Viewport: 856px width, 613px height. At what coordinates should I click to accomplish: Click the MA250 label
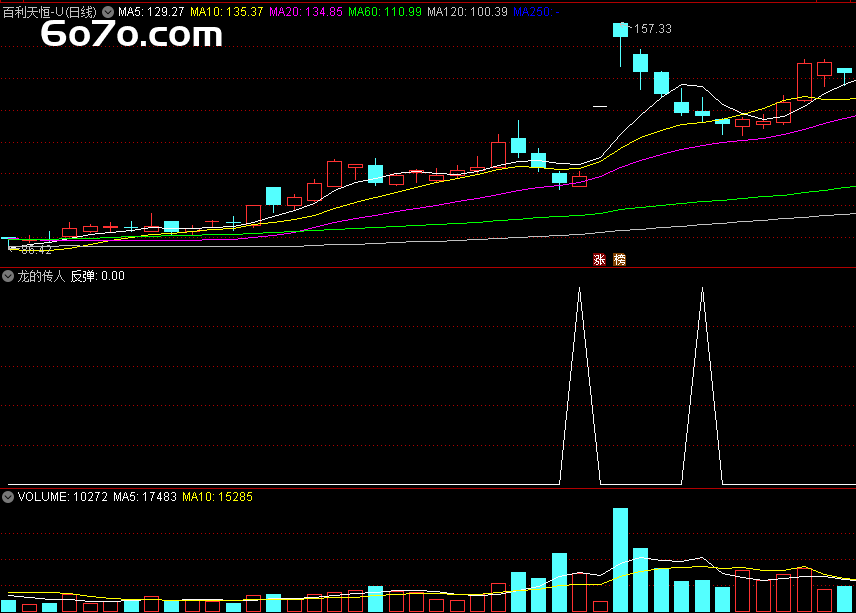(536, 12)
